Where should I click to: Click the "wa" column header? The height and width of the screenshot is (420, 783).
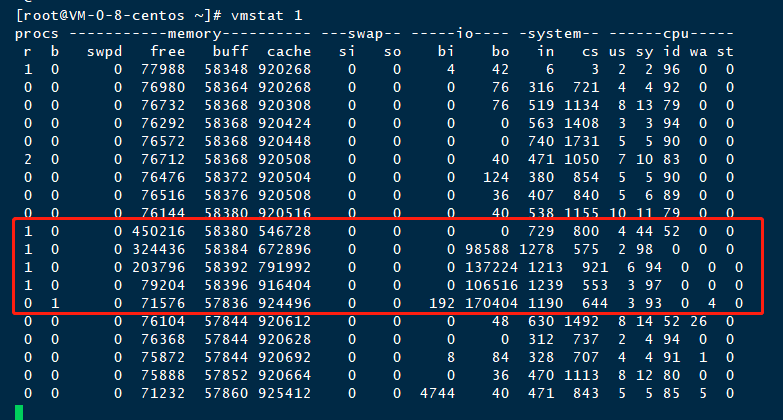[x=698, y=52]
